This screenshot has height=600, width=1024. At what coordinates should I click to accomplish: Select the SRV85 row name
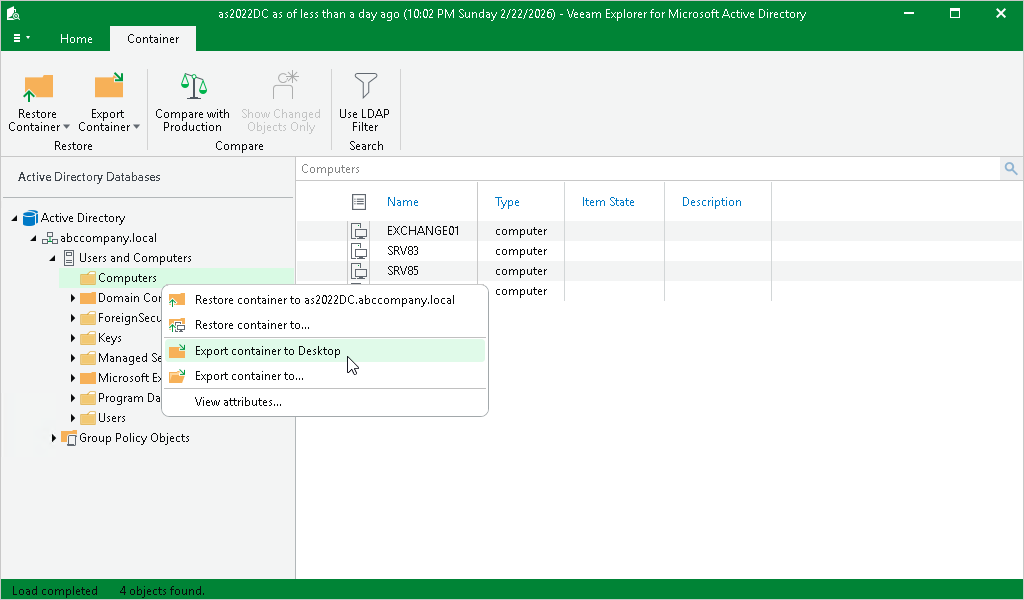point(403,271)
